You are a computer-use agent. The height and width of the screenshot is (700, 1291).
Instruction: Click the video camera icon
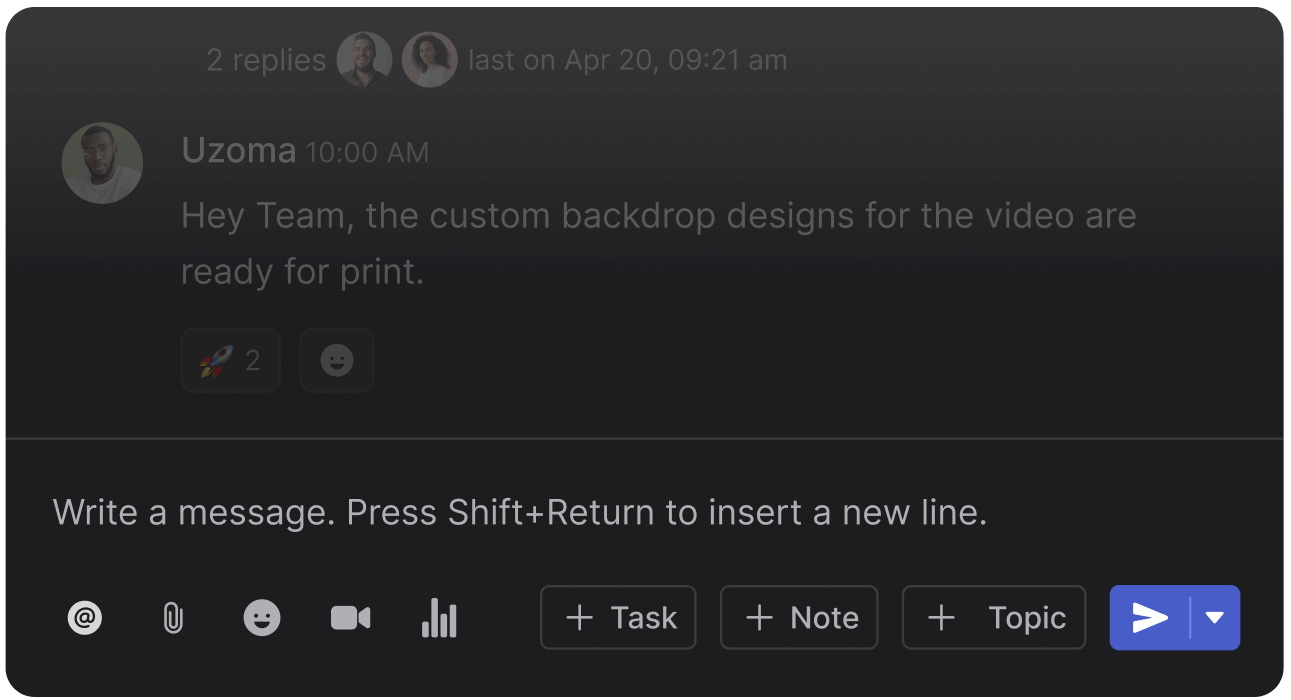[350, 618]
